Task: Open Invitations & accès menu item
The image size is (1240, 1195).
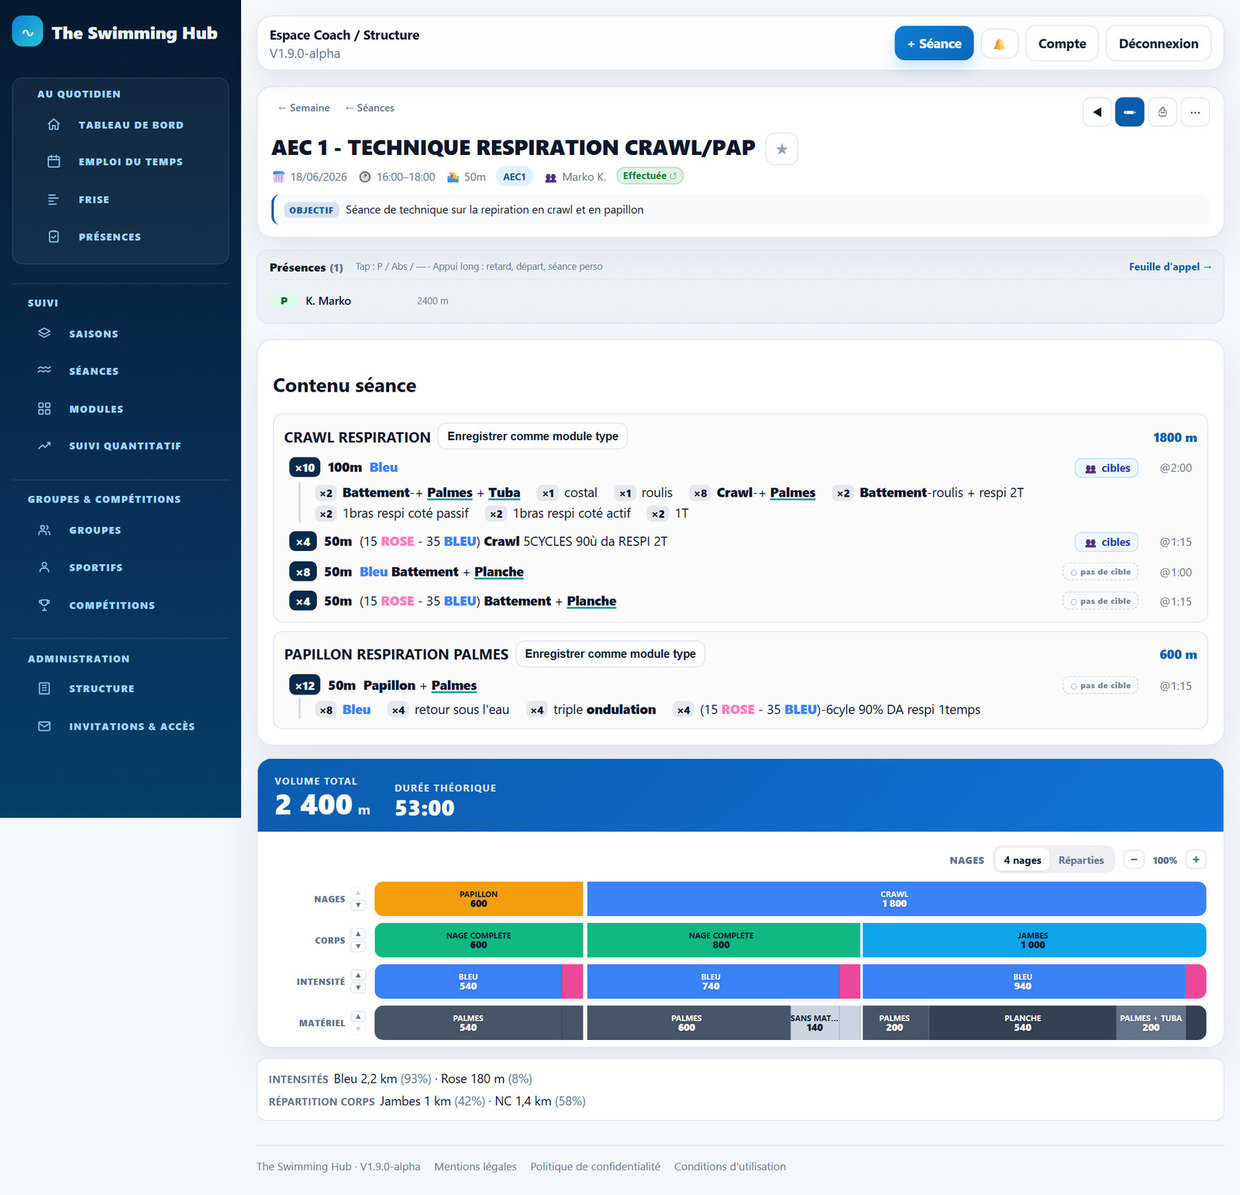Action: [x=131, y=727]
